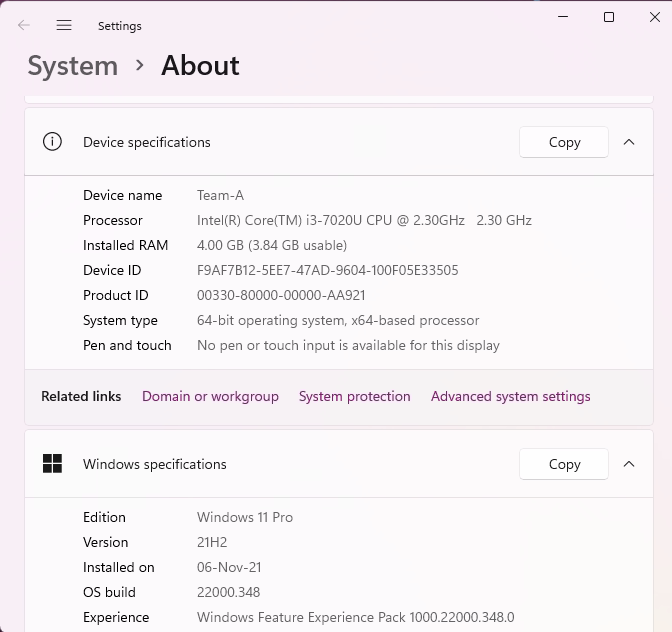
Task: Go back with the back arrow
Action: pyautogui.click(x=24, y=25)
